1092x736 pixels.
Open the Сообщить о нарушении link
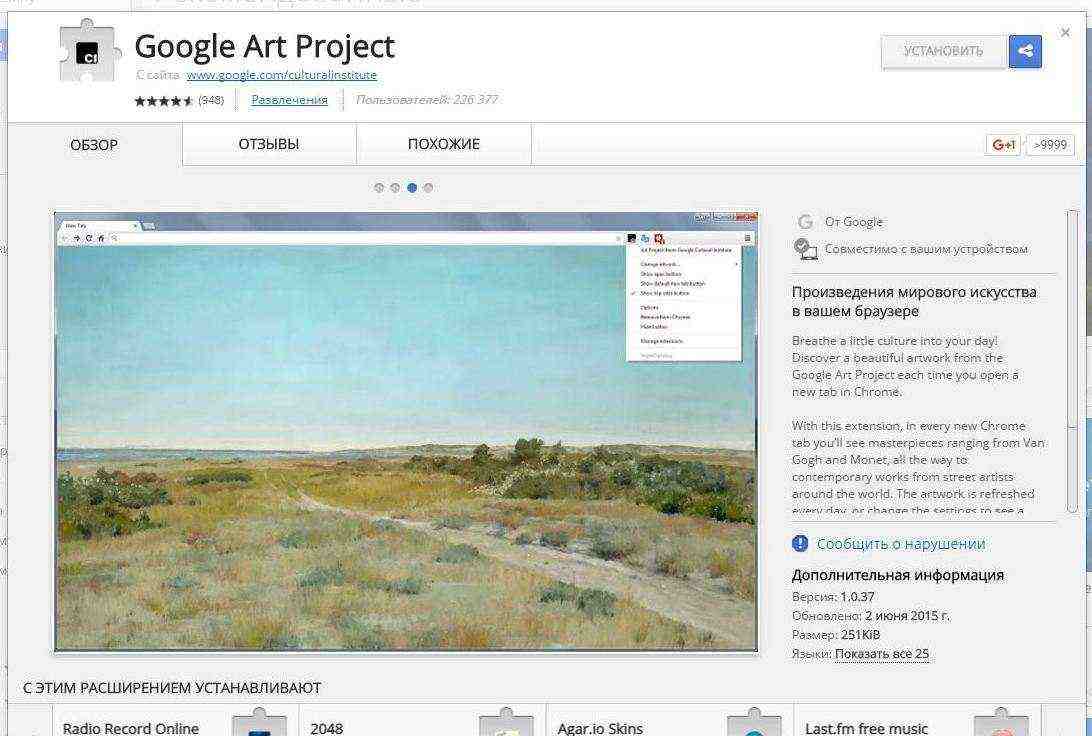900,544
